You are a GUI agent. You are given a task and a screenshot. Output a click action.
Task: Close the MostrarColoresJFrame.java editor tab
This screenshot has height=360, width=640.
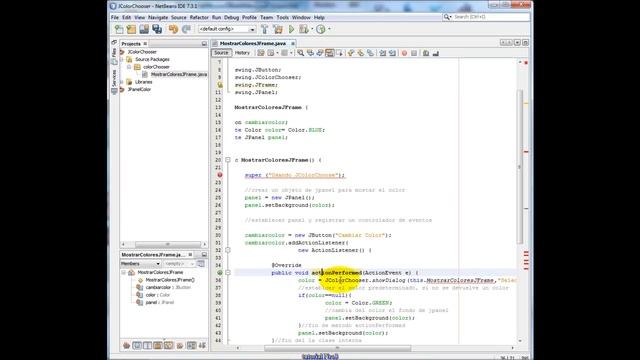[293, 43]
